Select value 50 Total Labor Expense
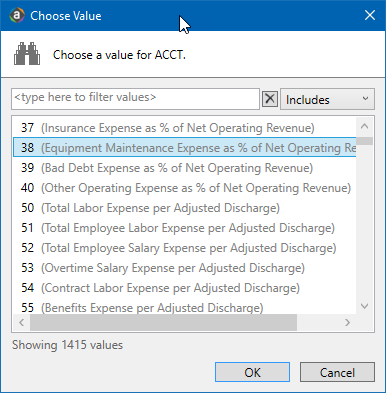The width and height of the screenshot is (386, 393). tap(185, 208)
